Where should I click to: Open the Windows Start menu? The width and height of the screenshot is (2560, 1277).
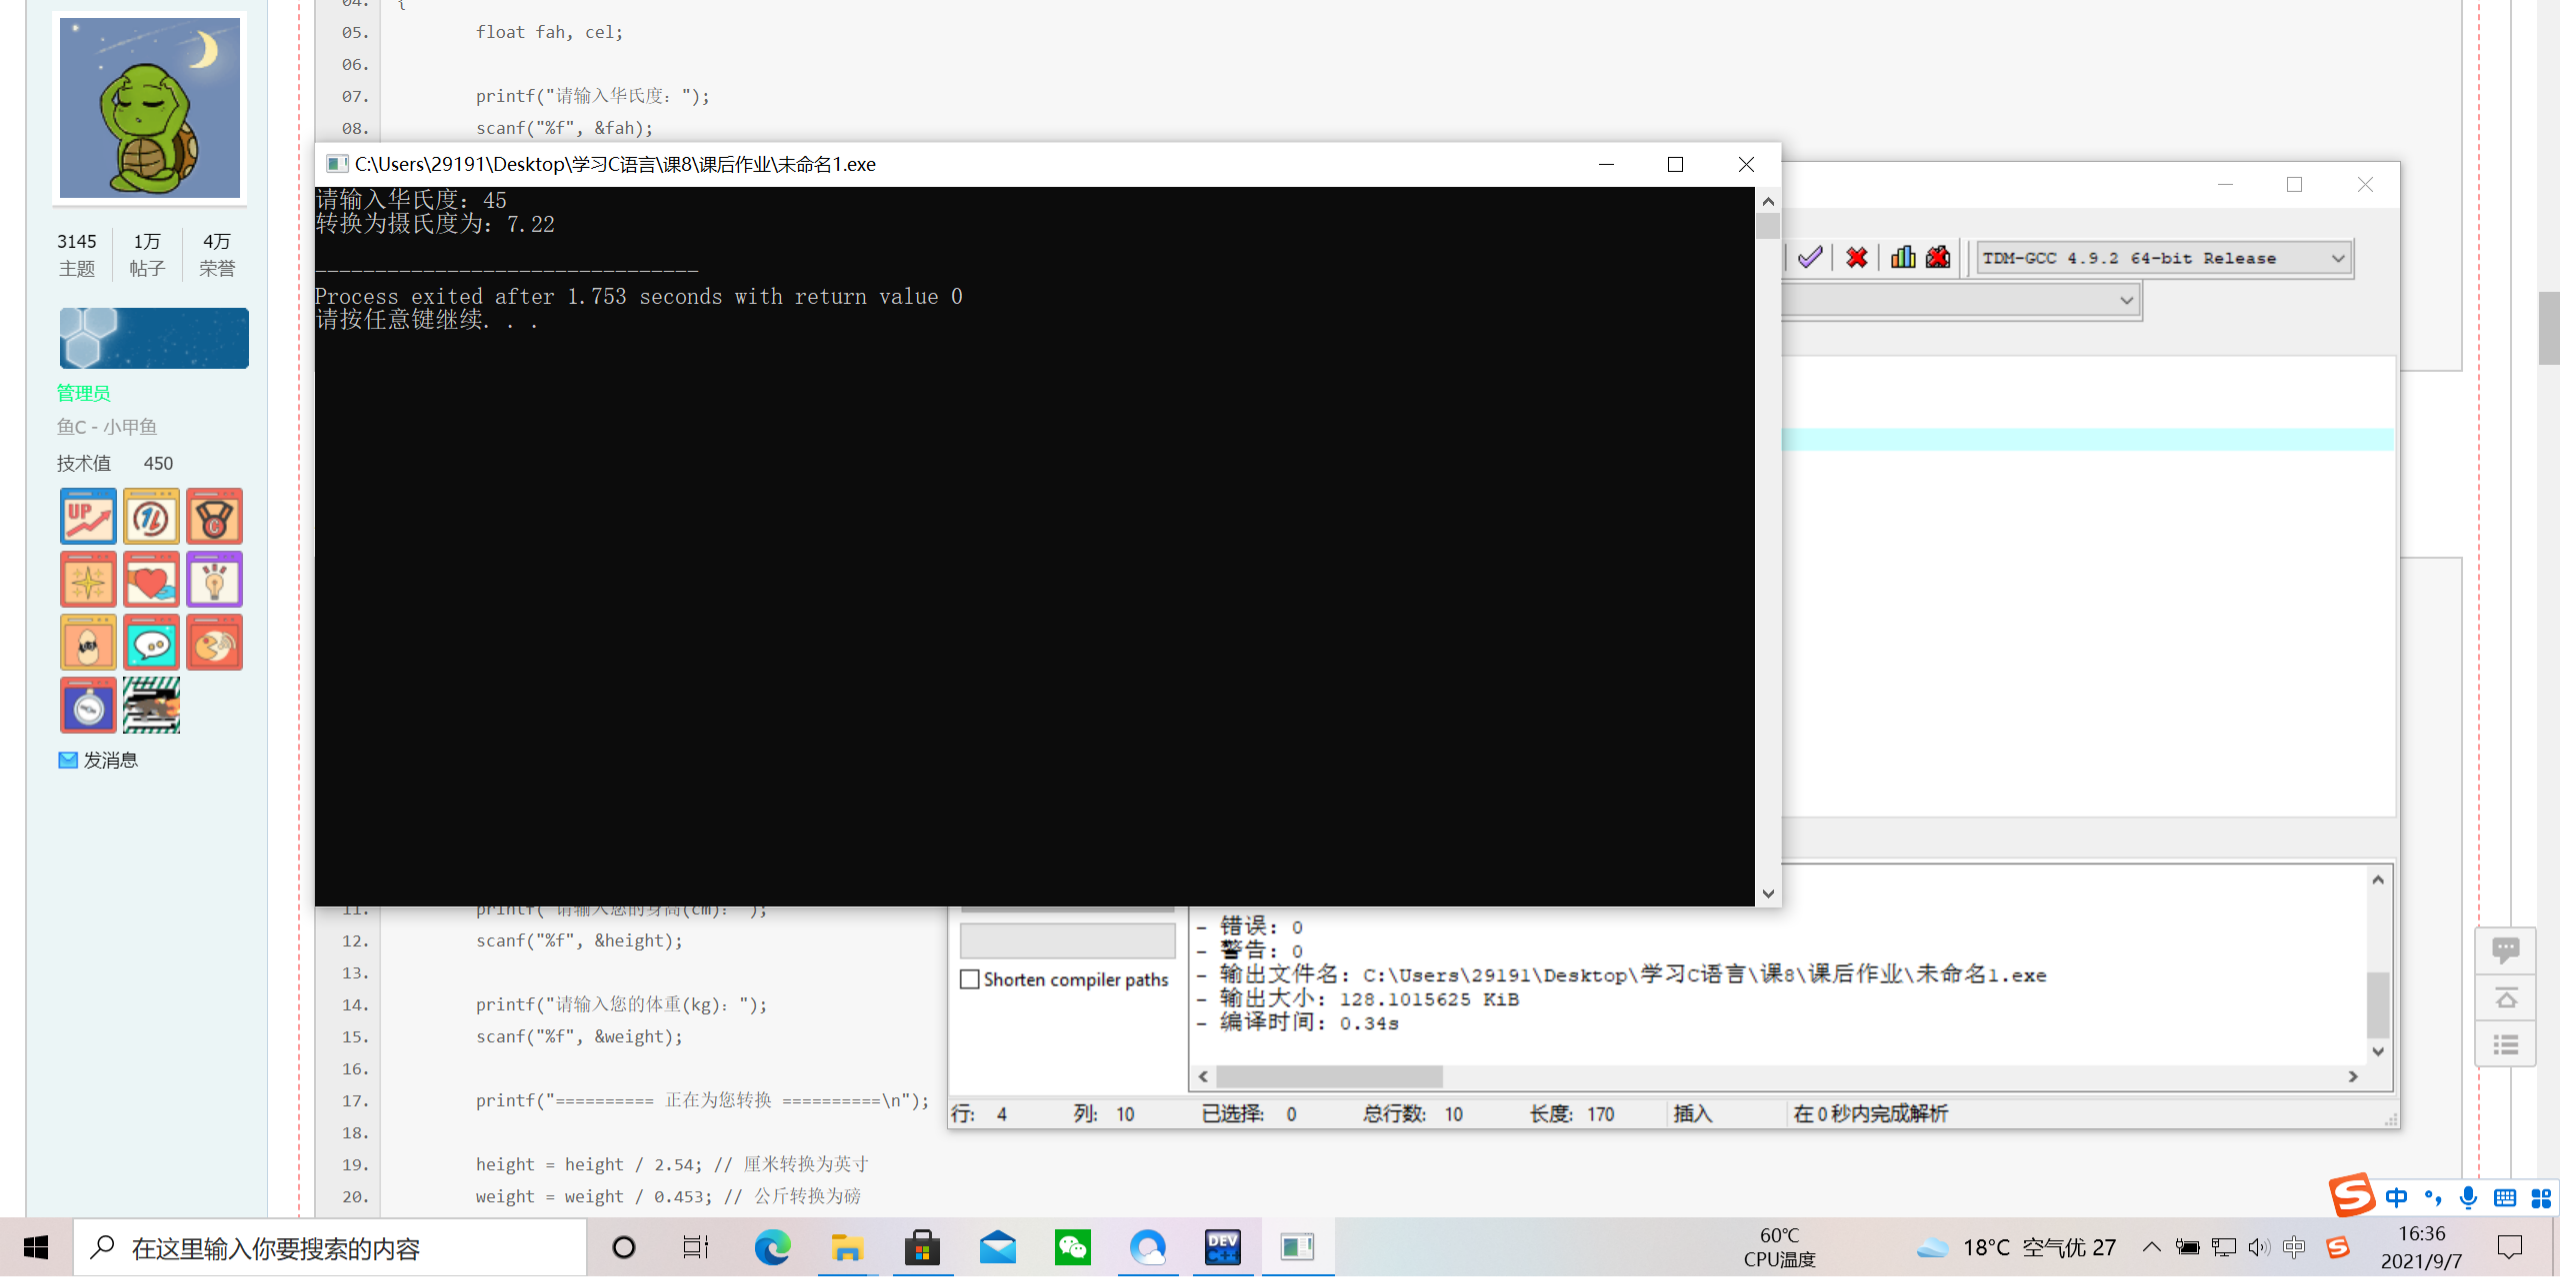(x=36, y=1247)
